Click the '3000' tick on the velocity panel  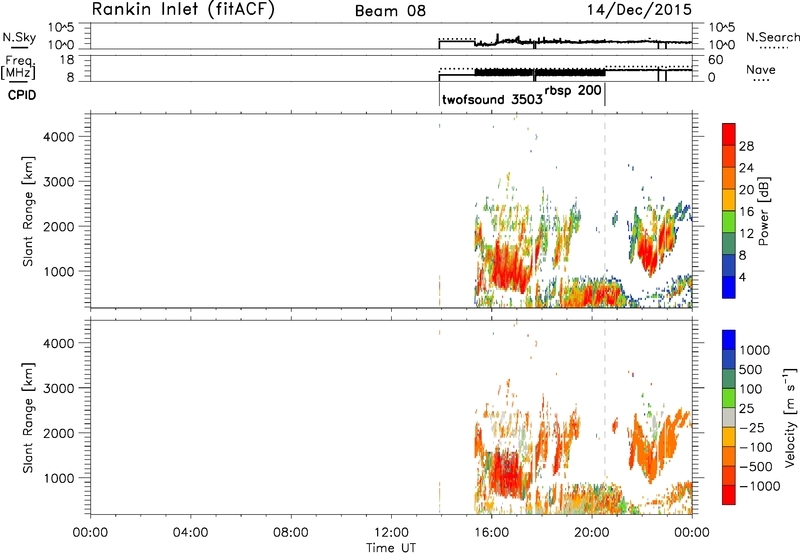click(59, 388)
